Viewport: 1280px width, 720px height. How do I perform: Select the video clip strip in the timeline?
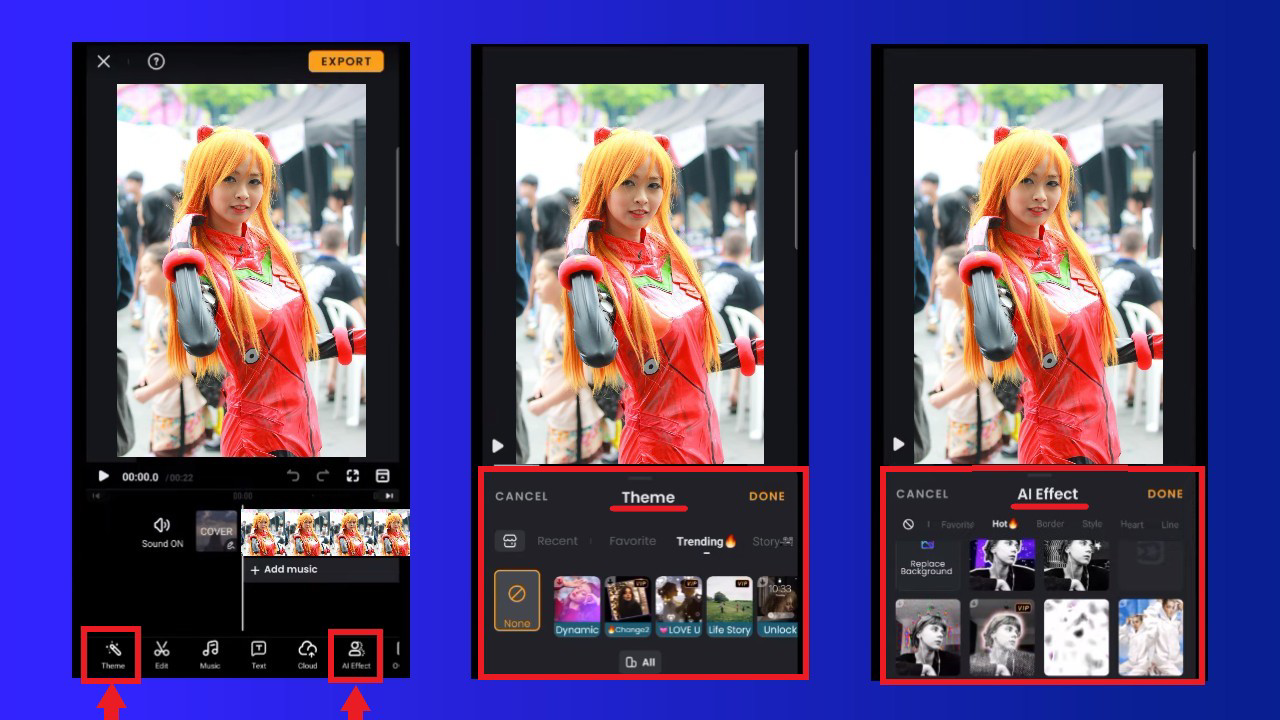coord(326,533)
